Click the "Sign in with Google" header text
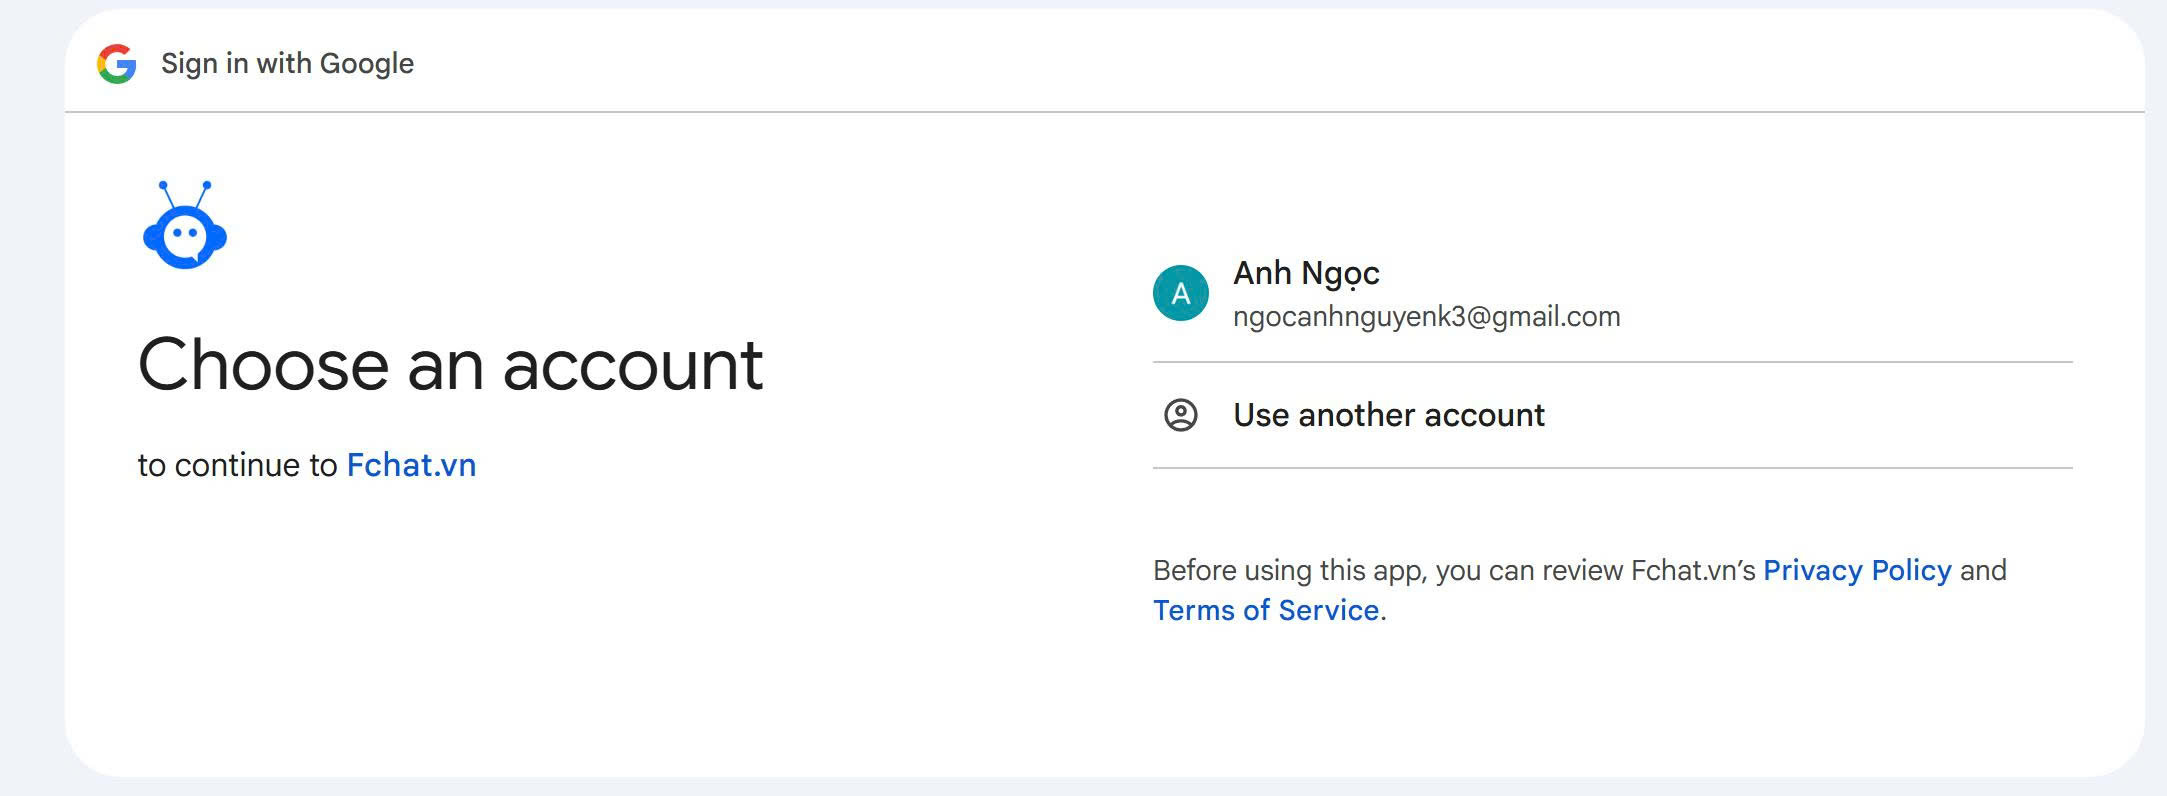2167x796 pixels. (287, 64)
